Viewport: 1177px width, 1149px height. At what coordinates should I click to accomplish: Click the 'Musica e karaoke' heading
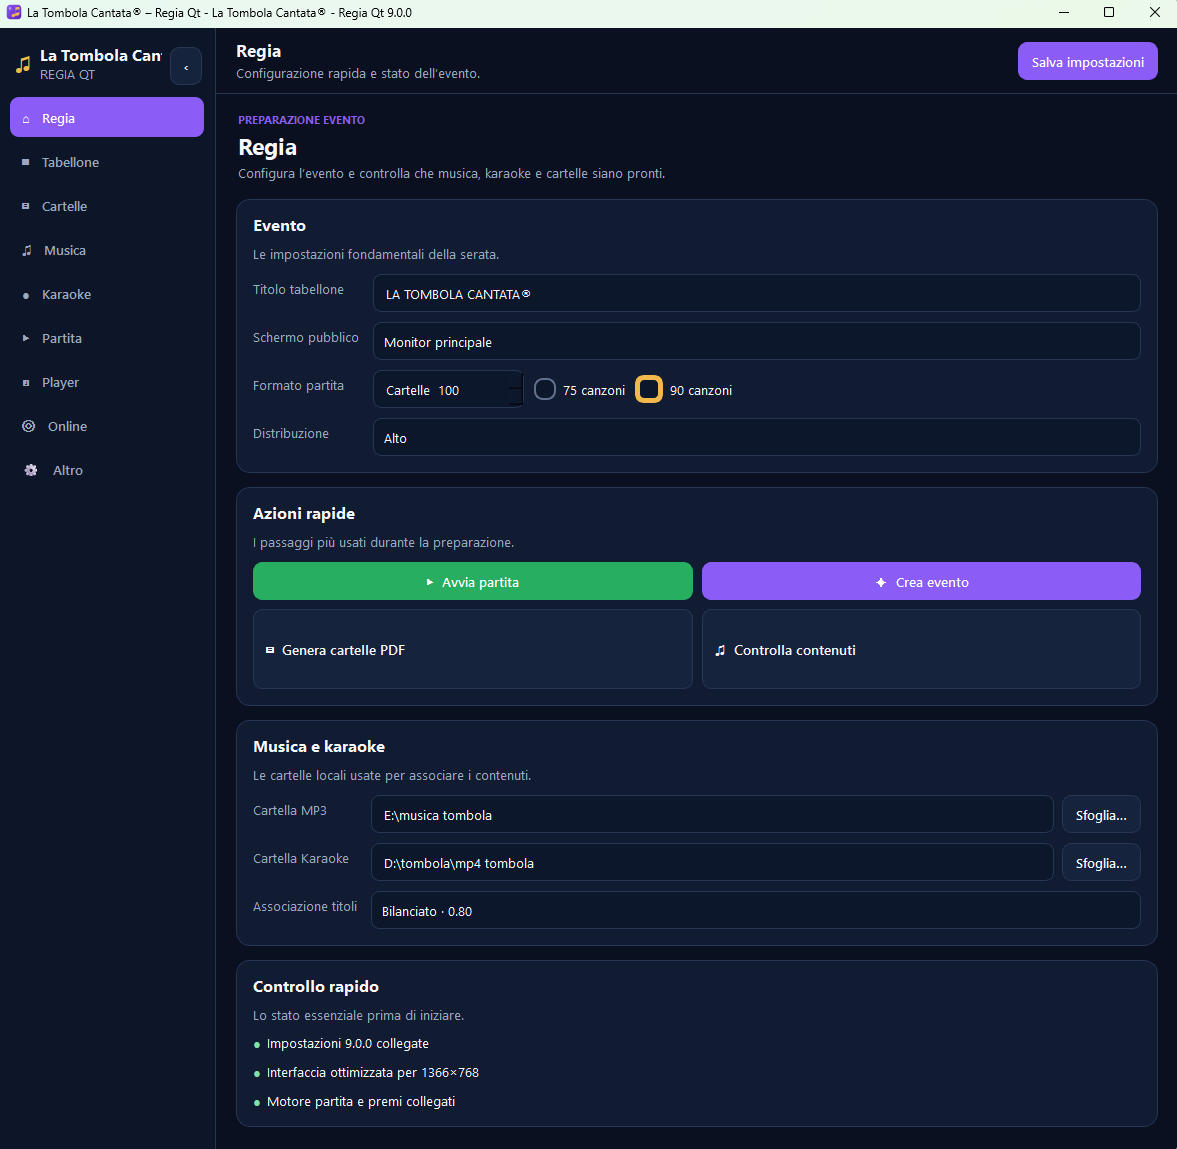click(319, 747)
